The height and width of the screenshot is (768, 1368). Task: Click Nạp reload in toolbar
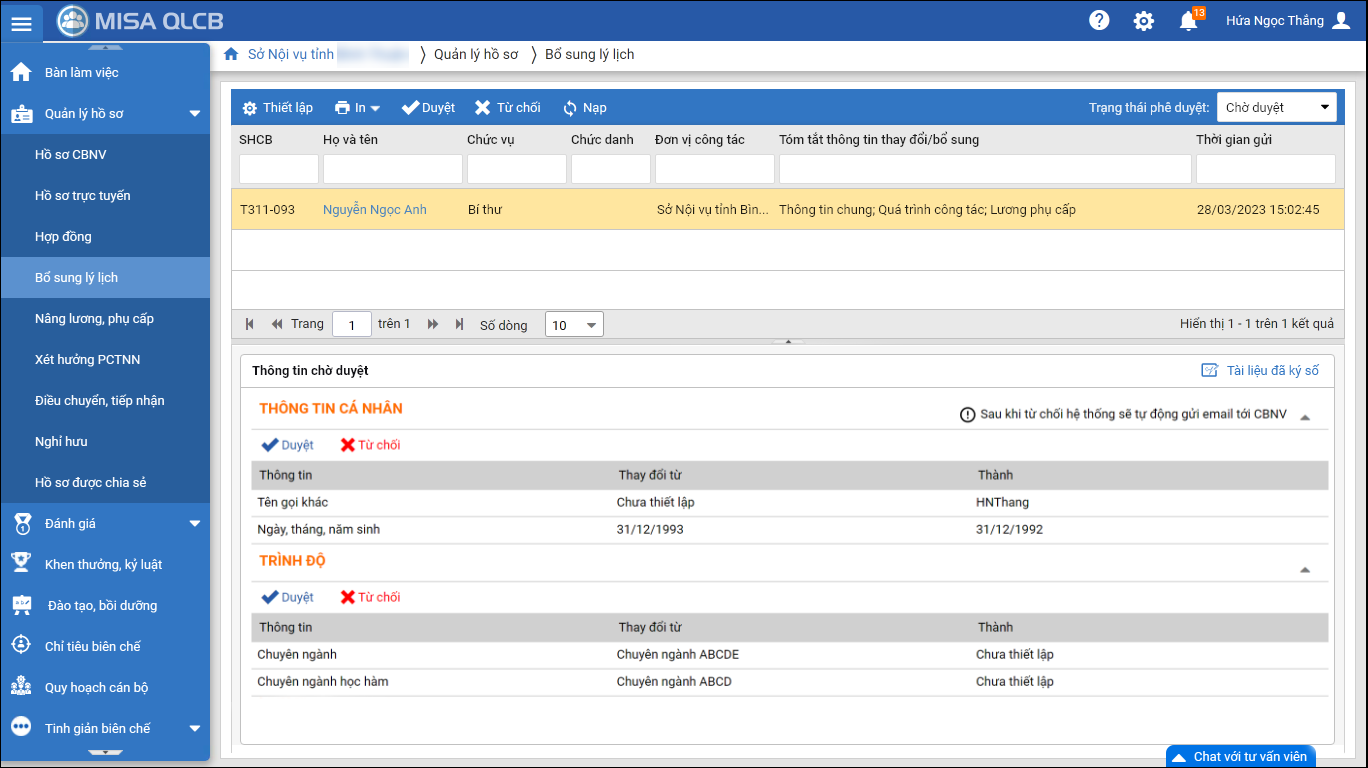(584, 108)
